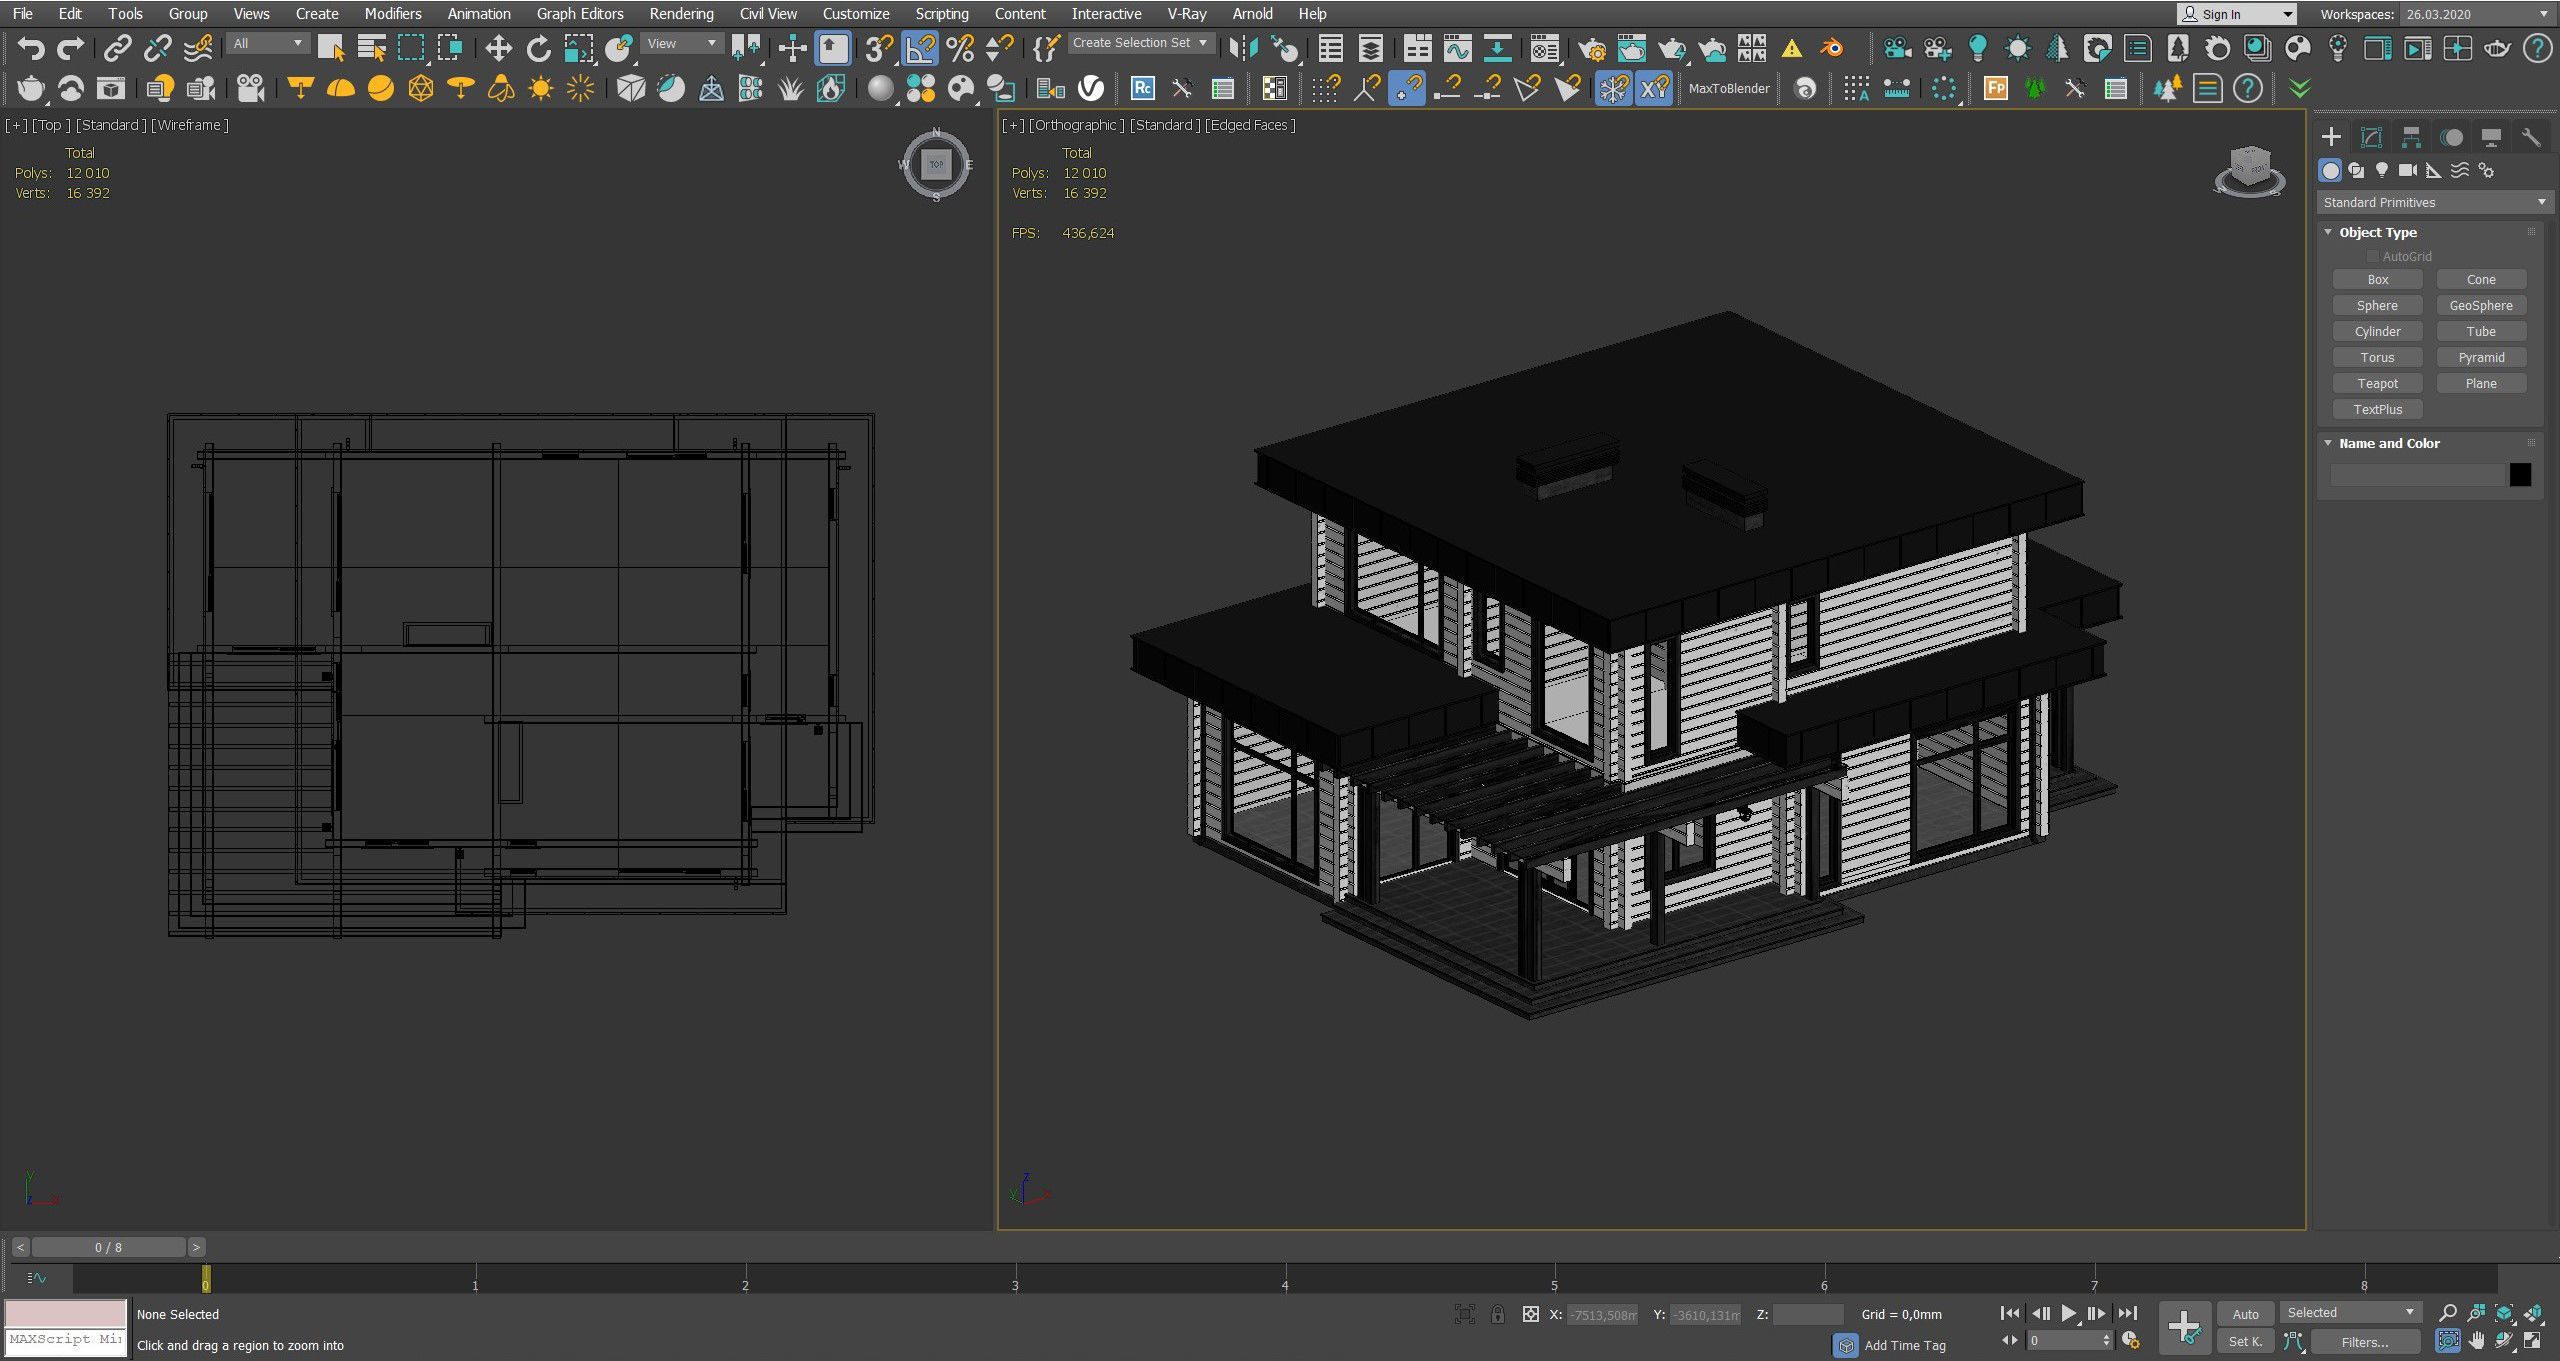The image size is (2560, 1361).
Task: Click the Edged Faces viewport label
Action: point(1250,125)
